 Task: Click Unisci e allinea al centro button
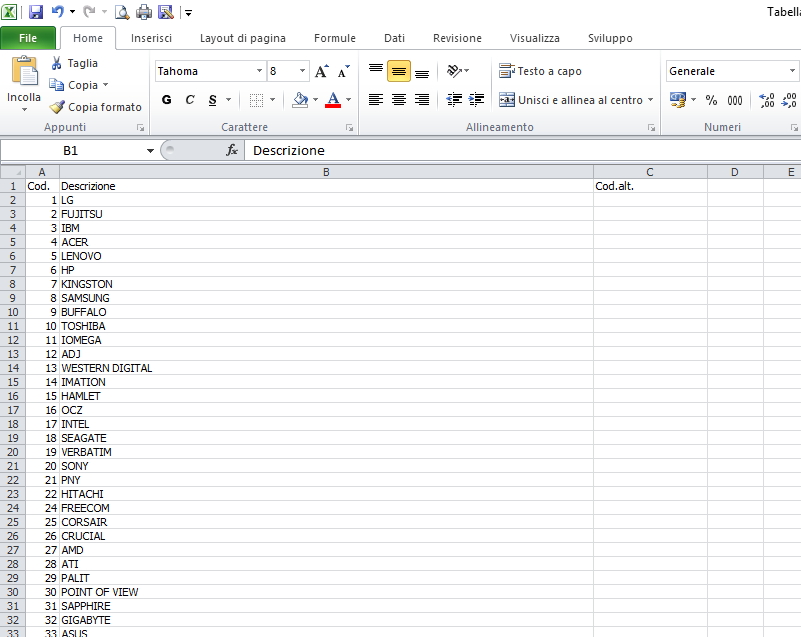[x=571, y=100]
